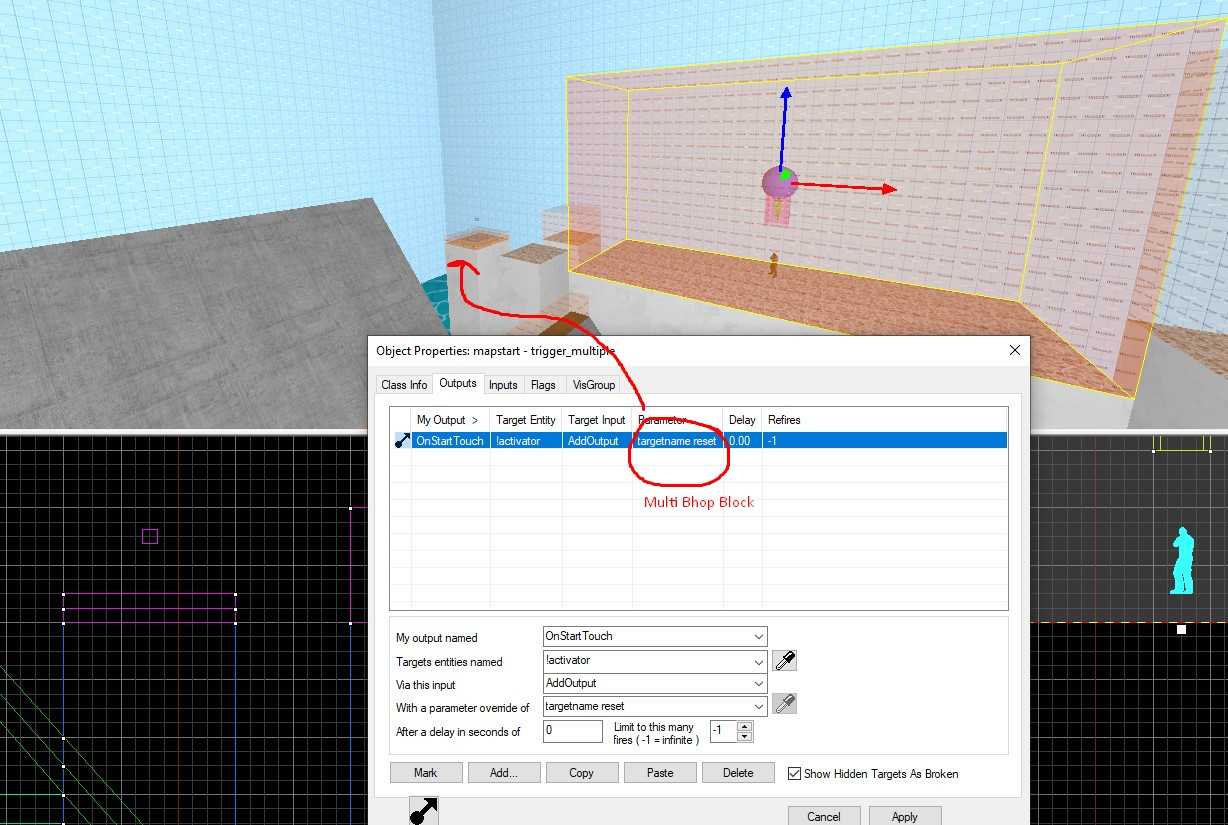Click the cyan player figure in 2D view
The width and height of the screenshot is (1228, 825).
tap(1182, 561)
